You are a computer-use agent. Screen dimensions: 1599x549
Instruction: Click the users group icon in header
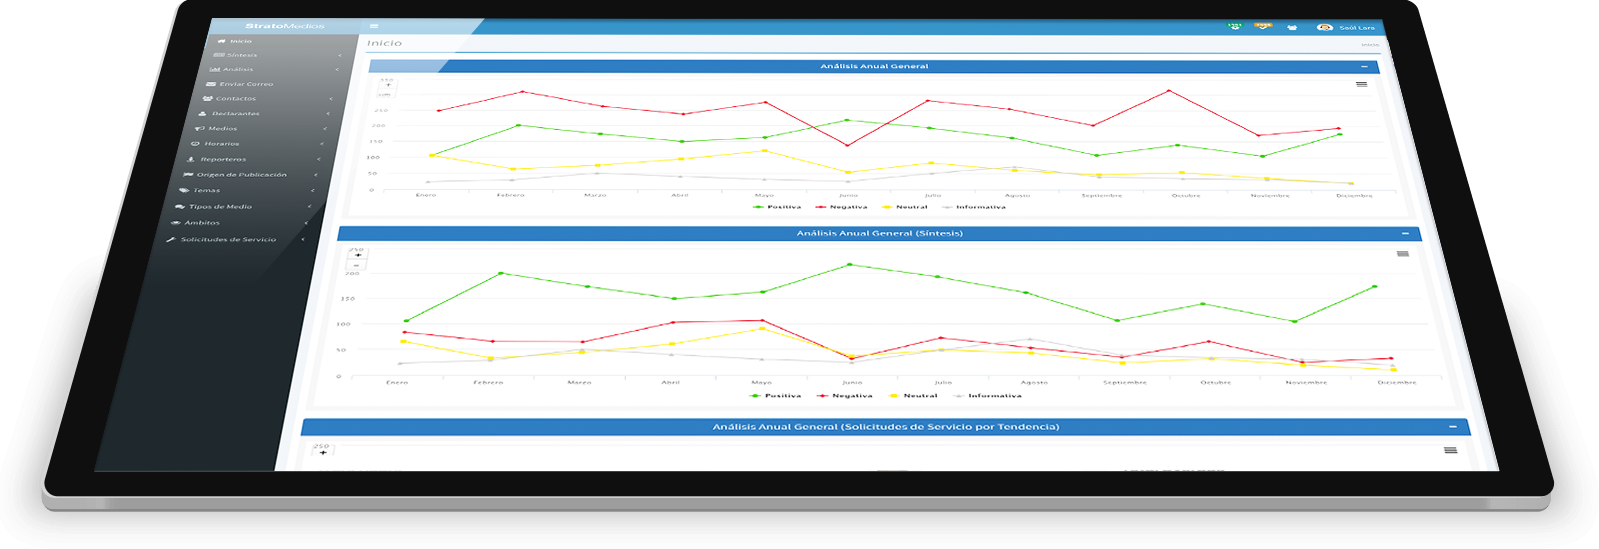(1292, 27)
